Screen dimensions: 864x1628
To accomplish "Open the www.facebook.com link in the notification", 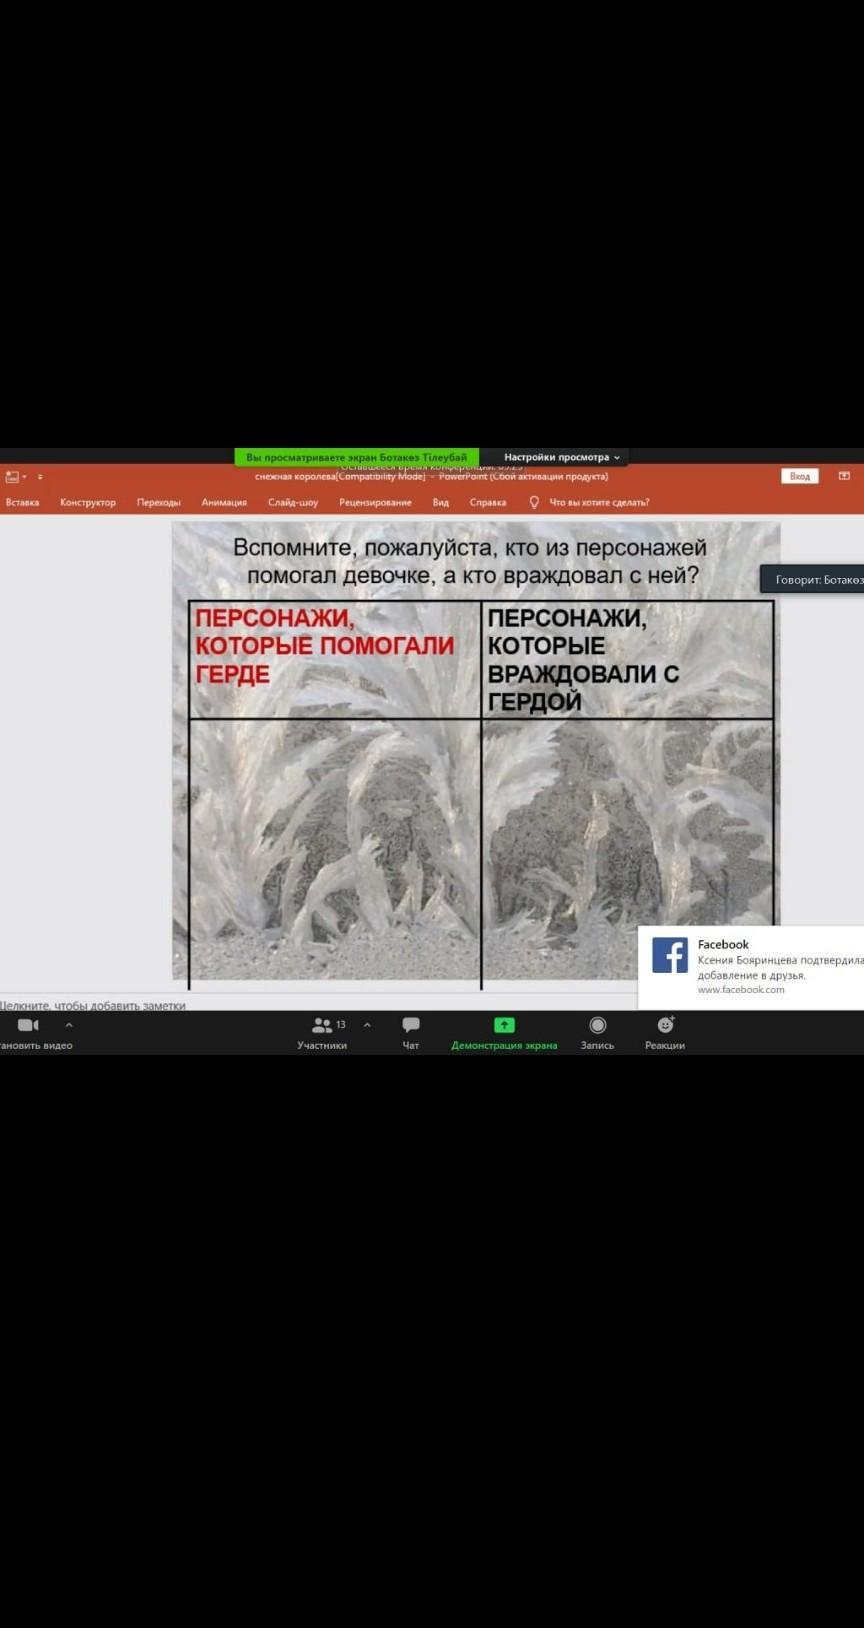I will point(741,990).
